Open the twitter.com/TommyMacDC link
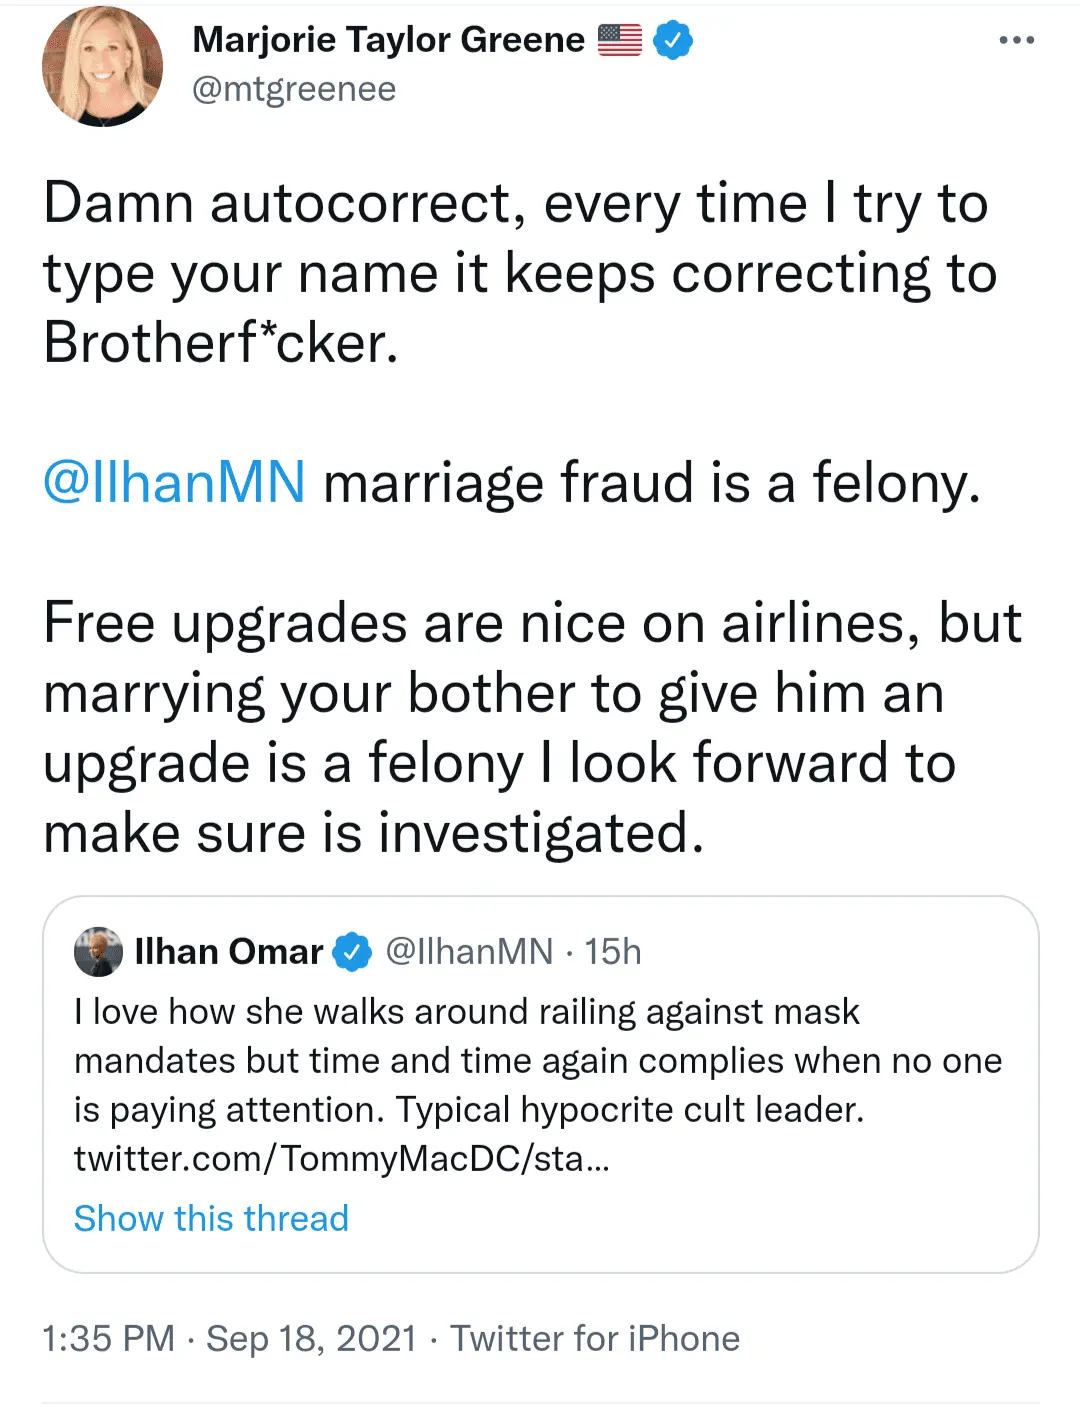This screenshot has width=1080, height=1407. (342, 1158)
